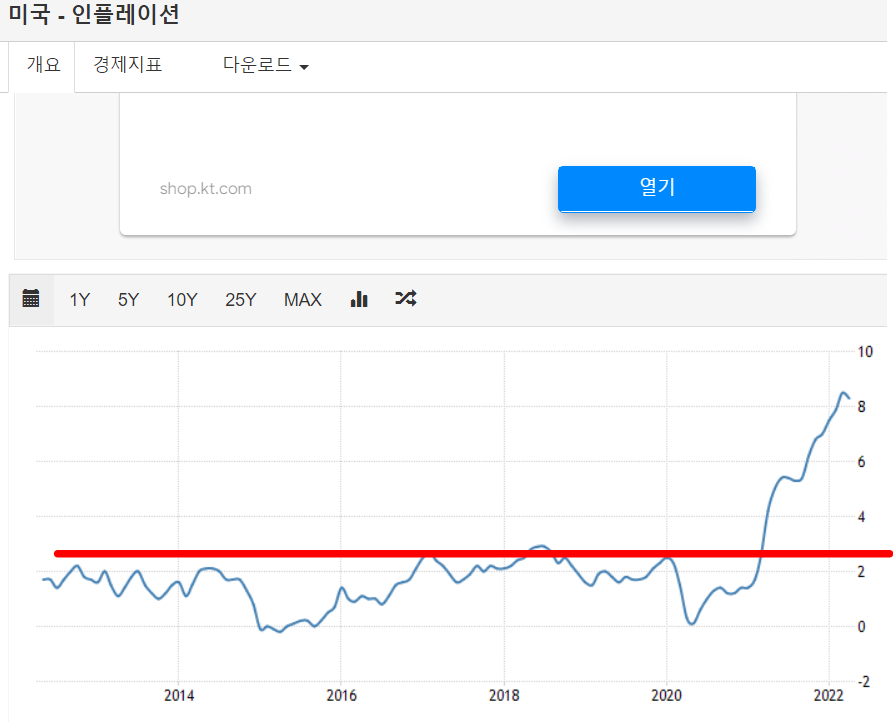Select the 5Y time range

click(128, 300)
